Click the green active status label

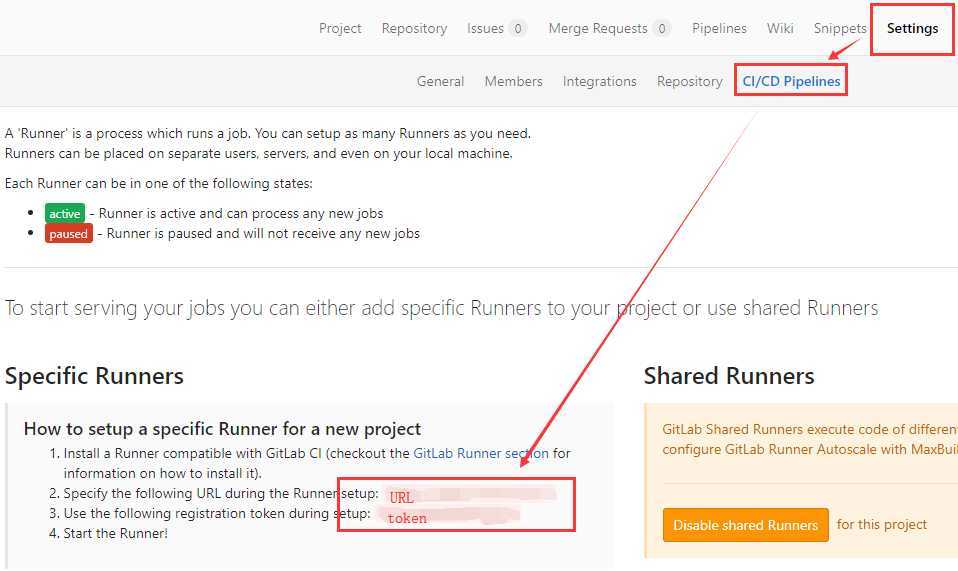65,214
